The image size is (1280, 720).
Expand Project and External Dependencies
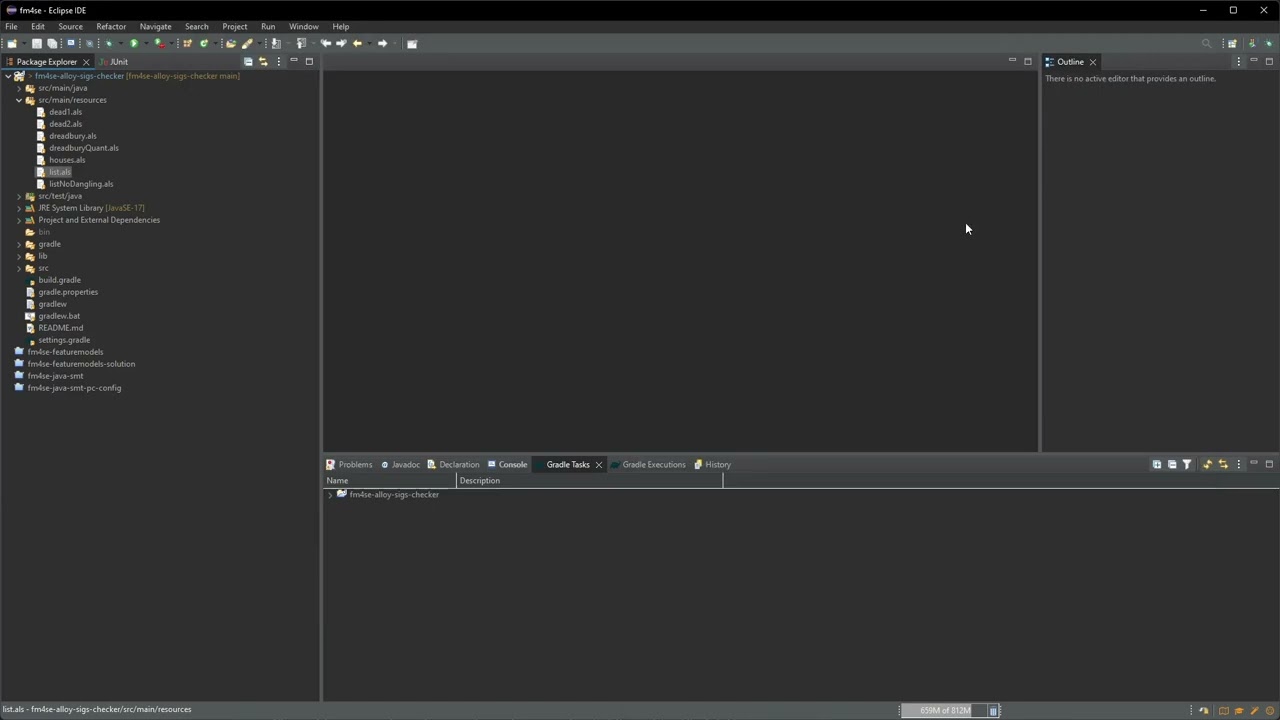click(19, 220)
